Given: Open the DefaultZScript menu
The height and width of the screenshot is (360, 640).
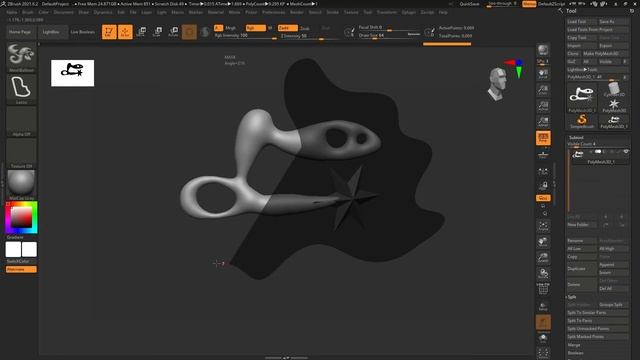Looking at the screenshot, I should tap(551, 4).
